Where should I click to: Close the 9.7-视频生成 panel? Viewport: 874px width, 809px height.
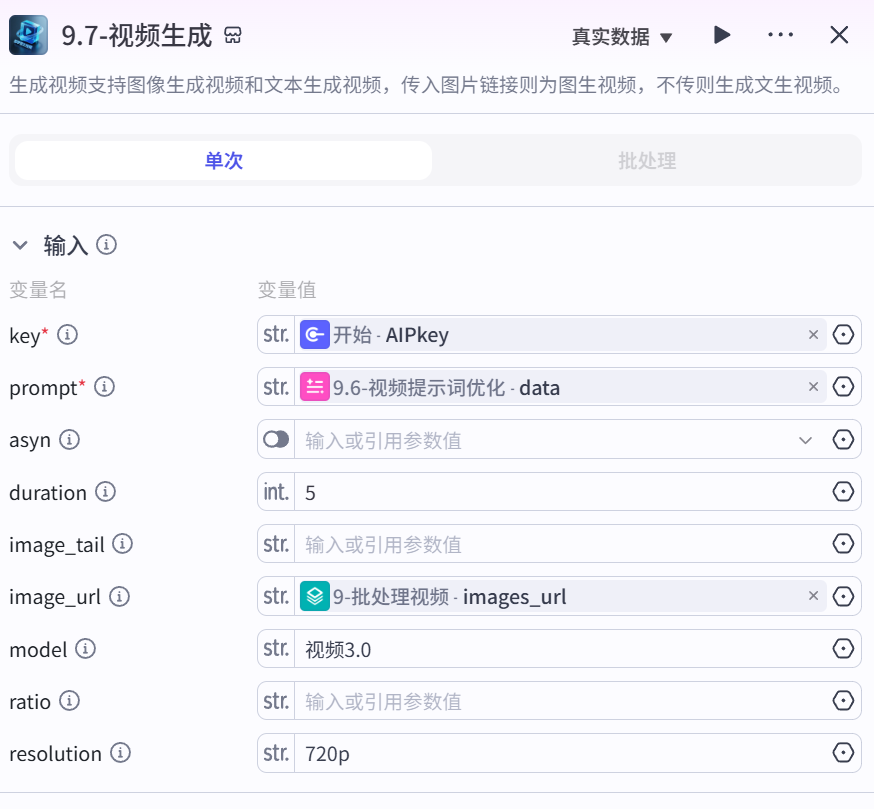point(839,35)
